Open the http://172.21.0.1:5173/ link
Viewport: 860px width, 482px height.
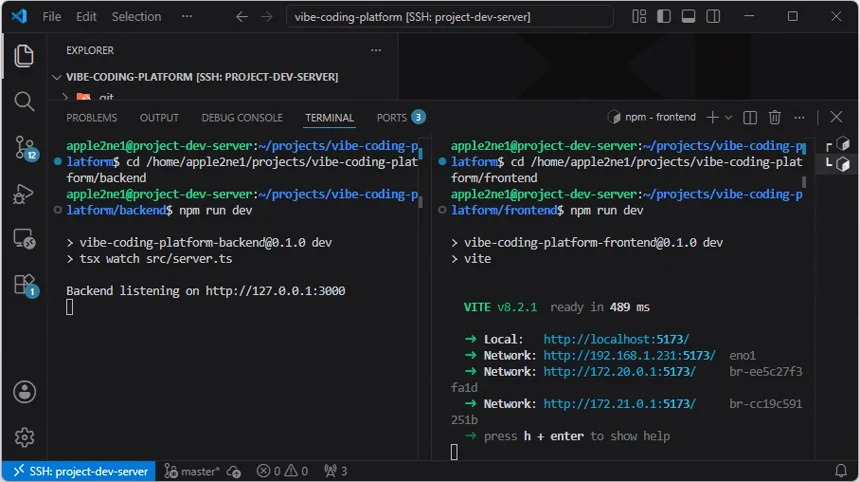(619, 404)
